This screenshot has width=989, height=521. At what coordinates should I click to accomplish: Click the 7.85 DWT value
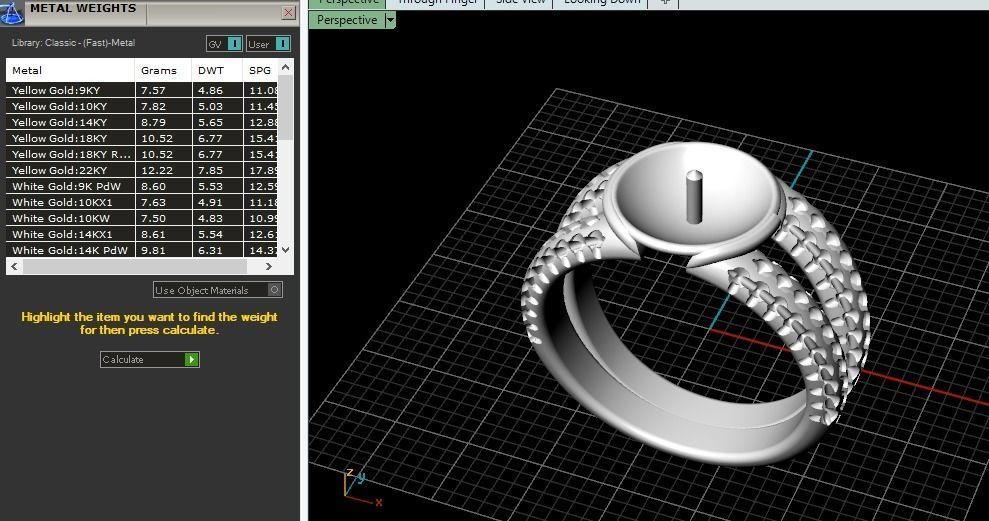coord(210,170)
